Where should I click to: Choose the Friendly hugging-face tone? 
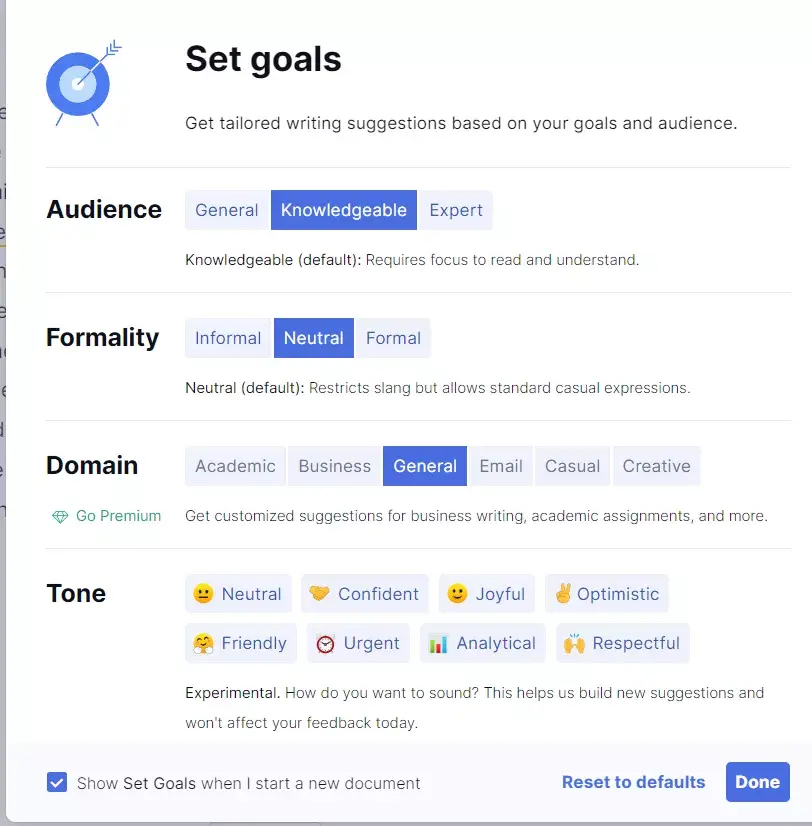pos(240,643)
